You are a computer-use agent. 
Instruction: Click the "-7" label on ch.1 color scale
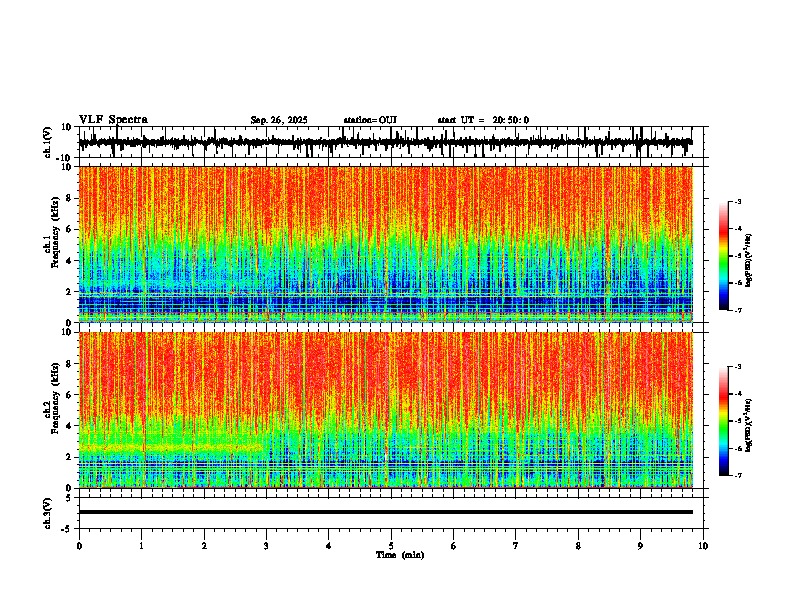point(737,310)
